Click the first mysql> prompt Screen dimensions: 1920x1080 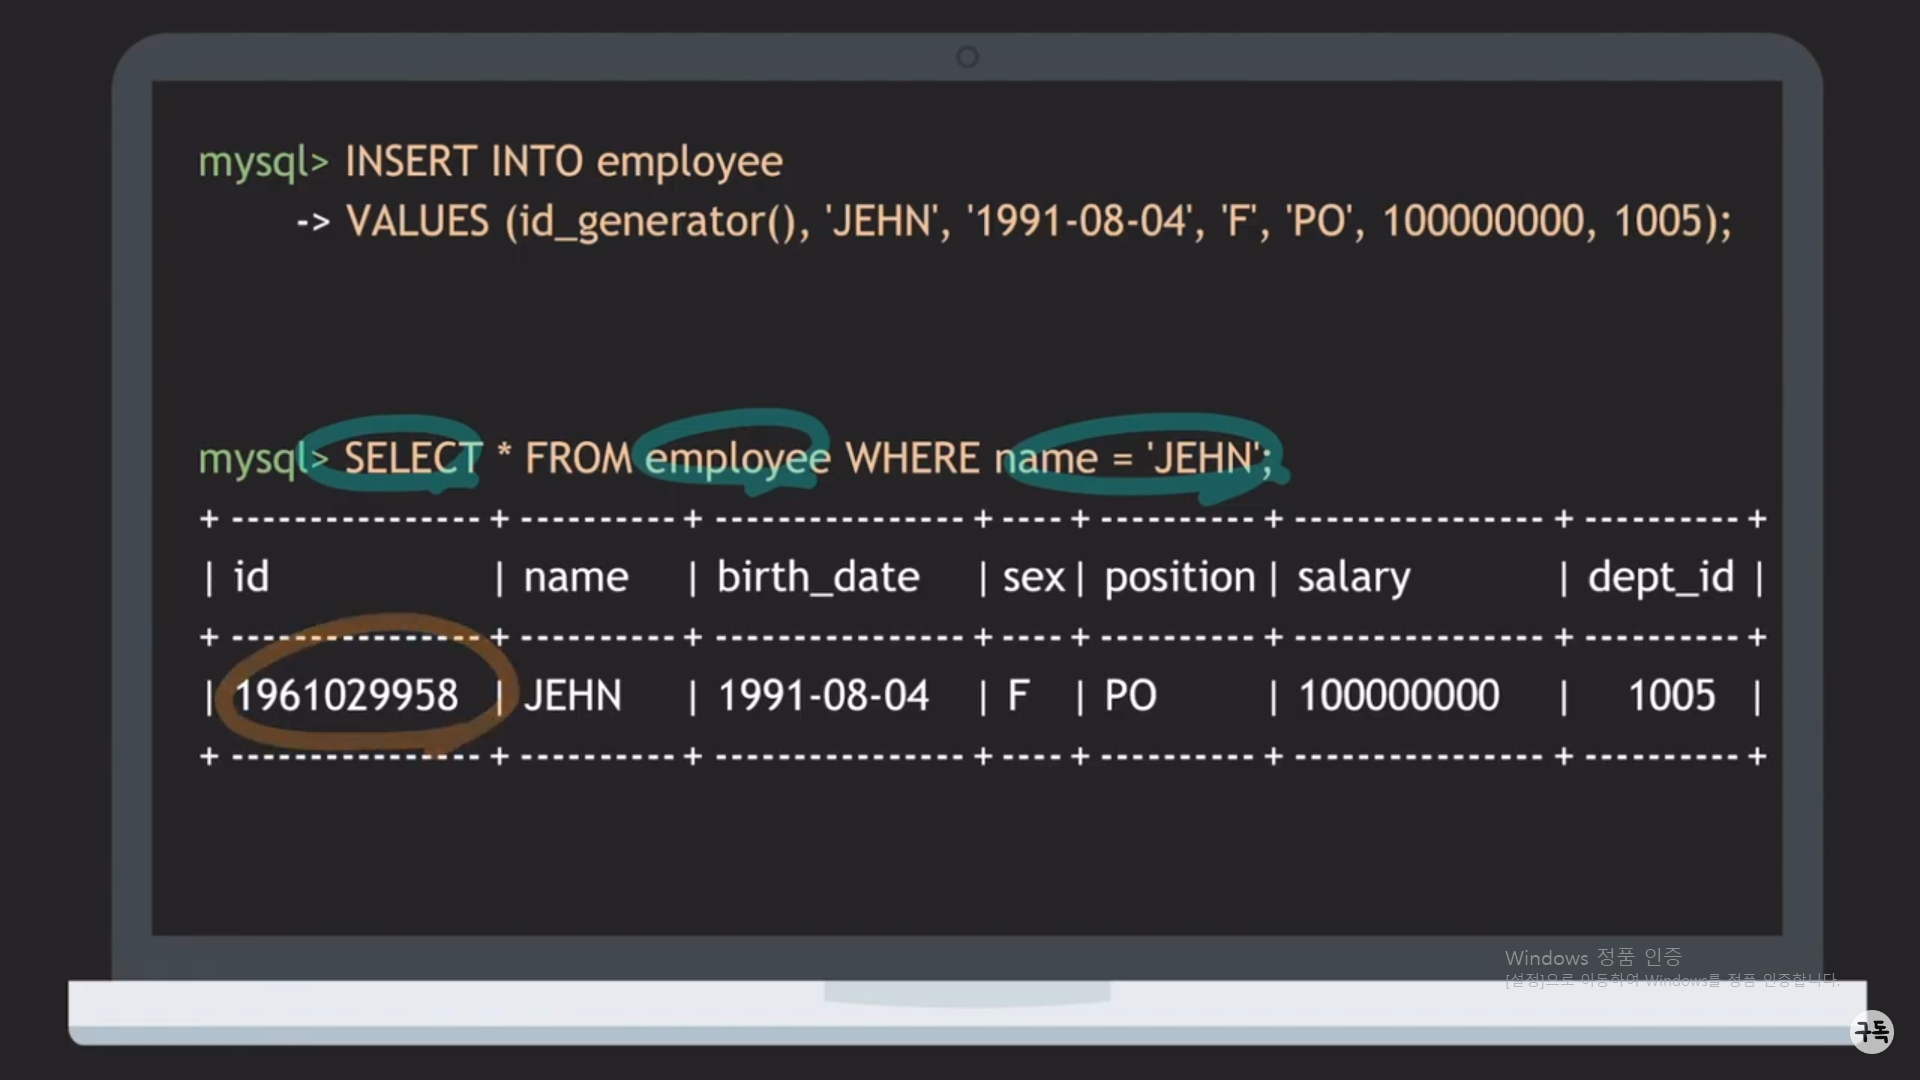[263, 161]
